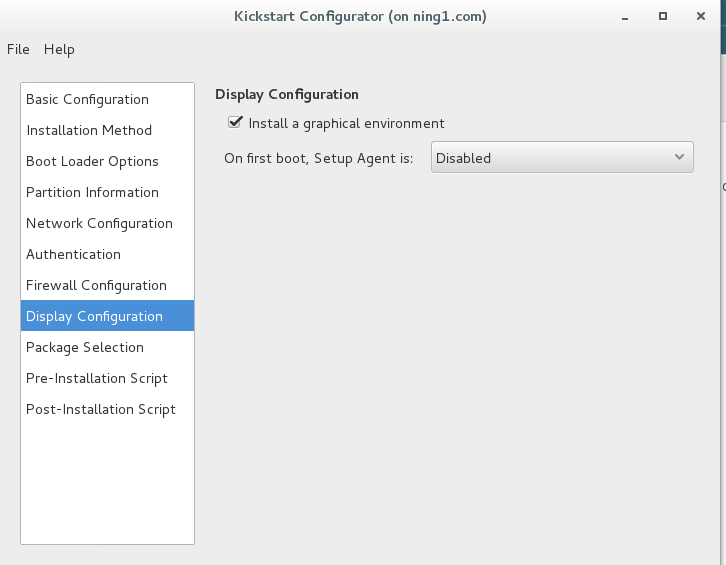Screen dimensions: 726x565
Task: Maximize the Kickstart Configurator window
Action: pos(662,17)
